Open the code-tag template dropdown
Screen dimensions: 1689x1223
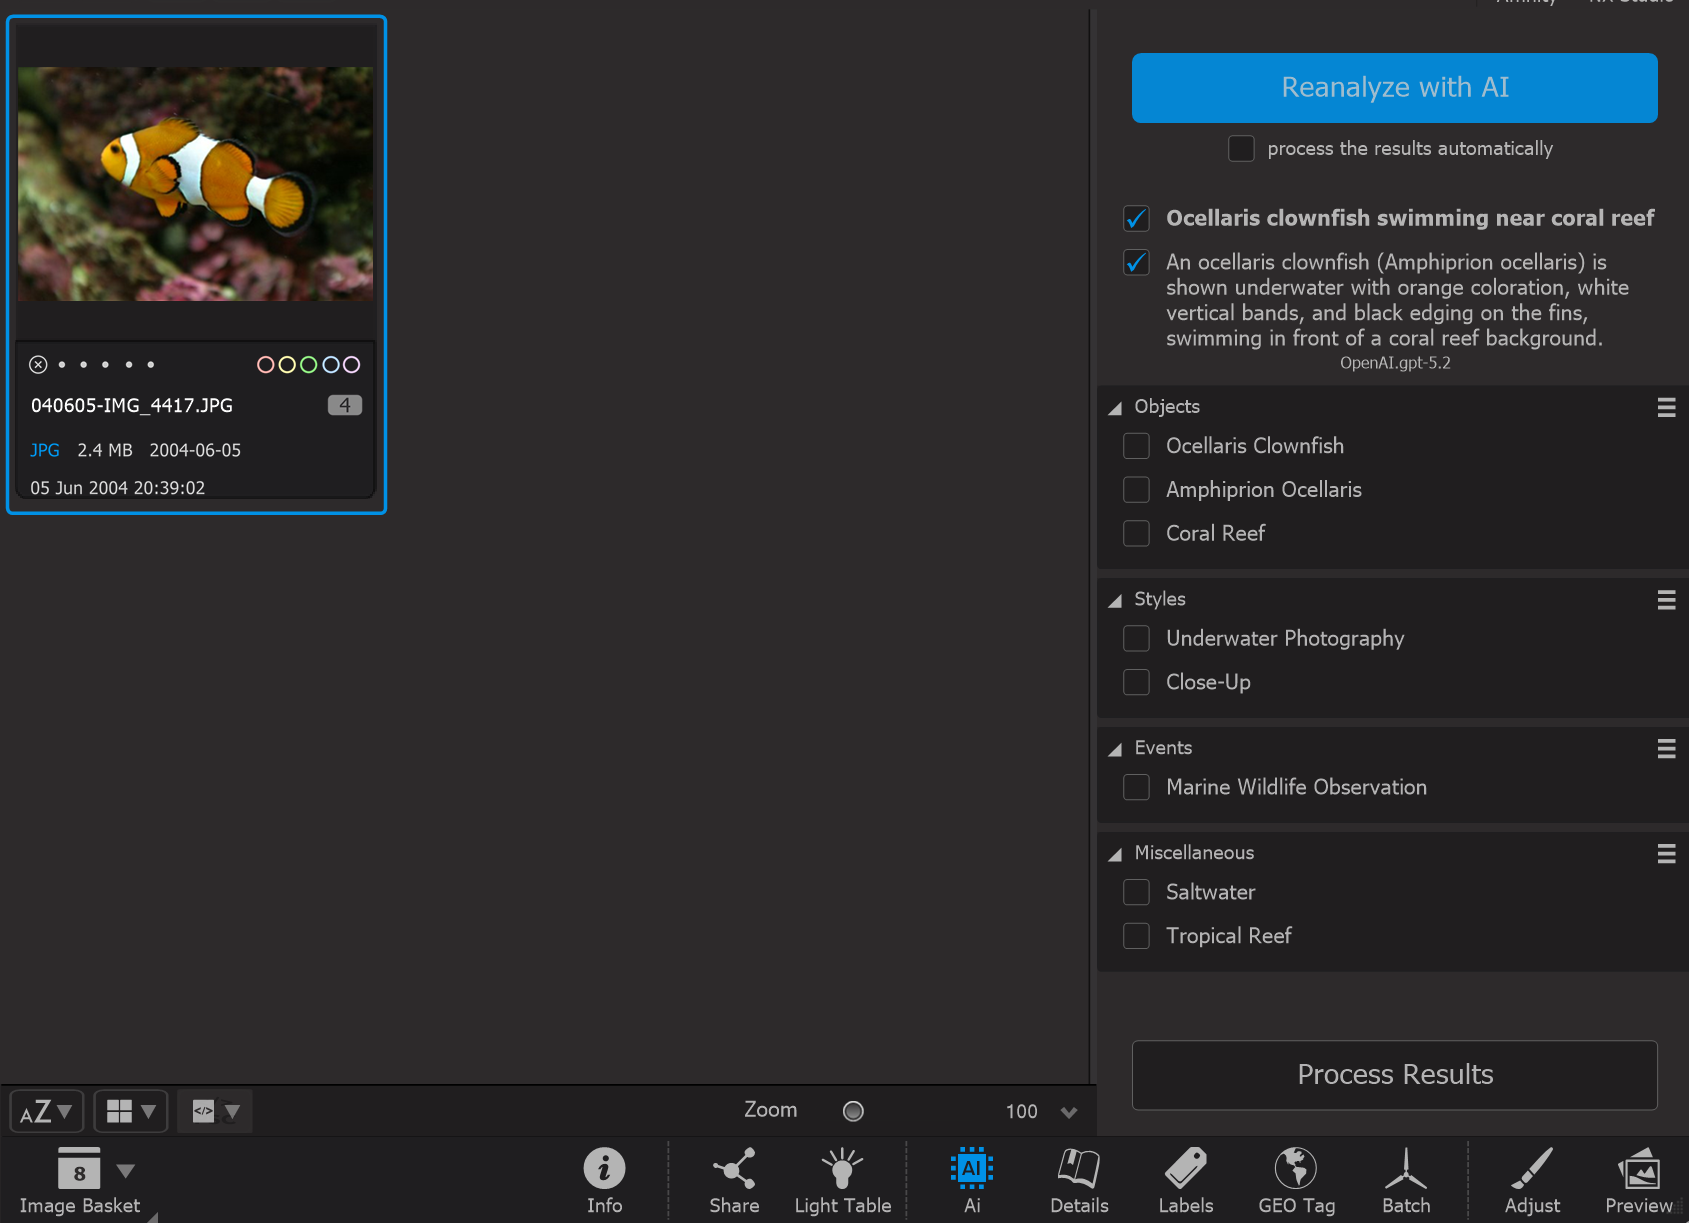[x=215, y=1111]
